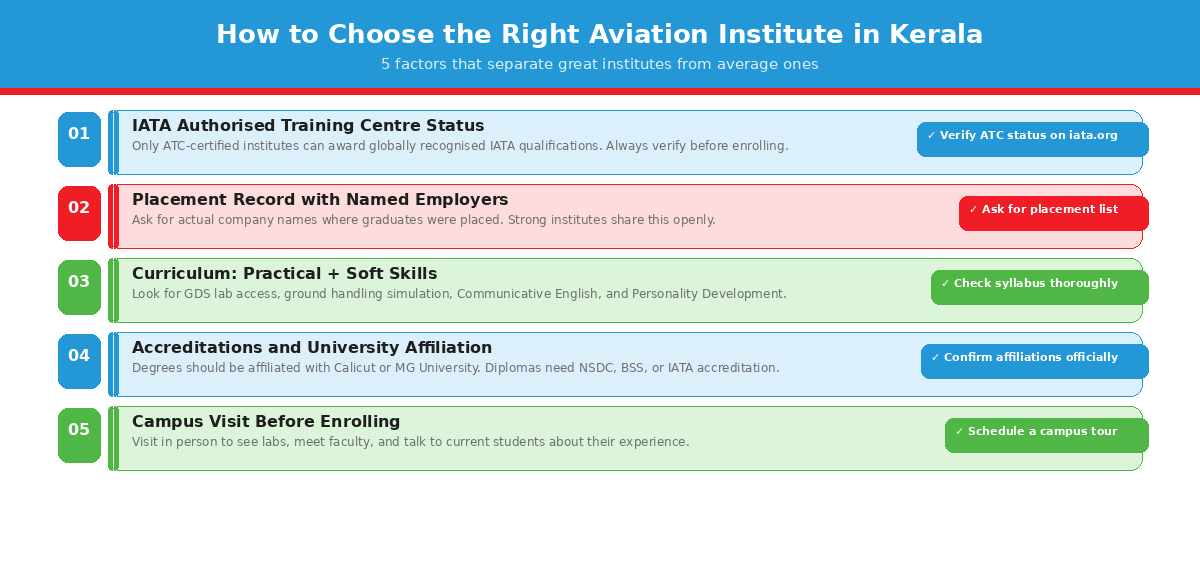Viewport: 1200px width, 570px height.
Task: Click the description mentioning ATC-certified institutes
Action: (460, 146)
